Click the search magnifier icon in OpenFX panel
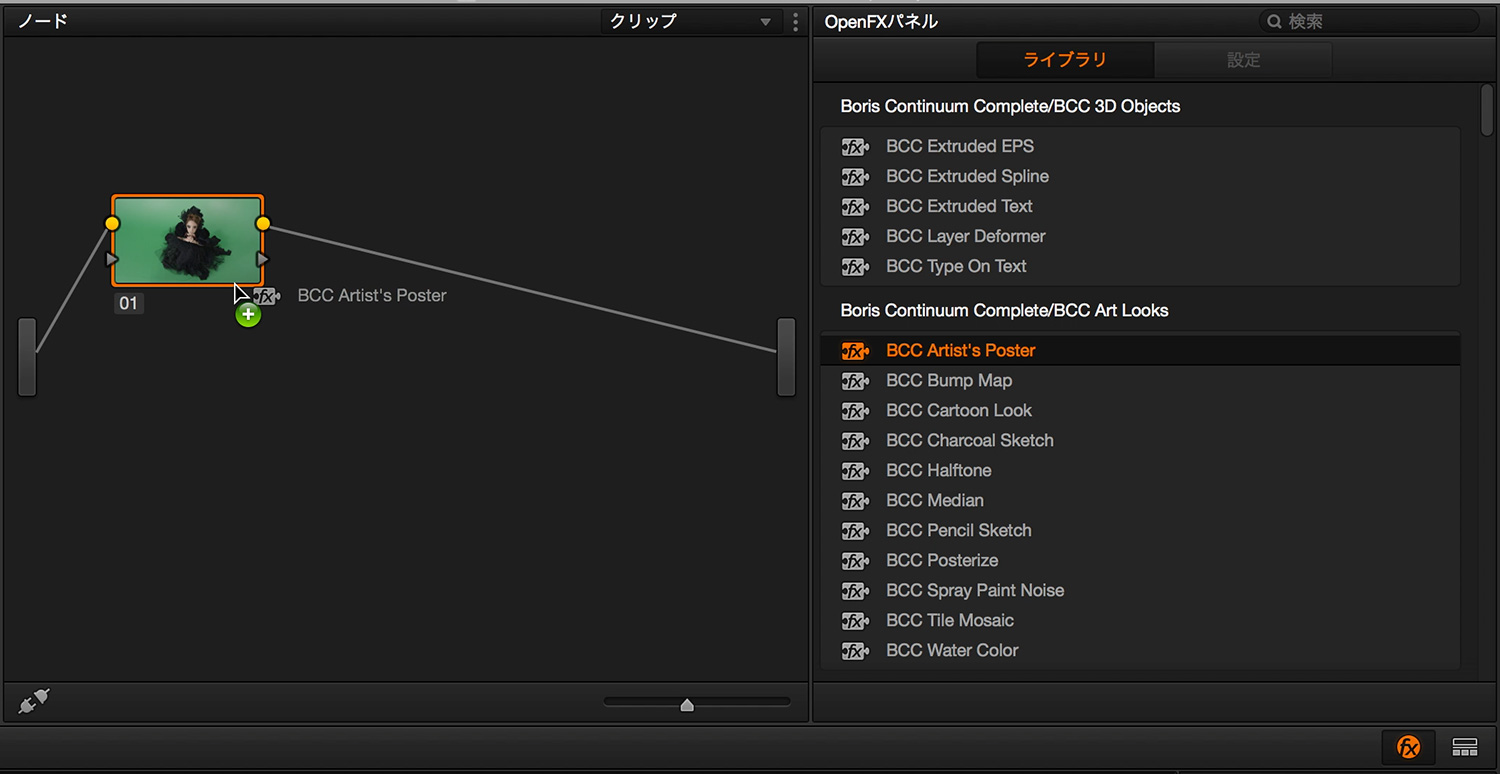 coord(1274,21)
